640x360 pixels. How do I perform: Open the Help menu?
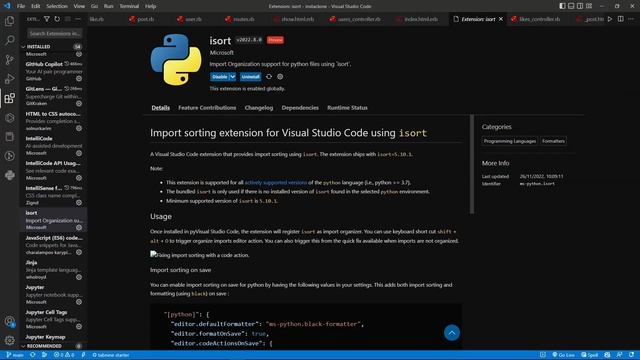coord(151,6)
